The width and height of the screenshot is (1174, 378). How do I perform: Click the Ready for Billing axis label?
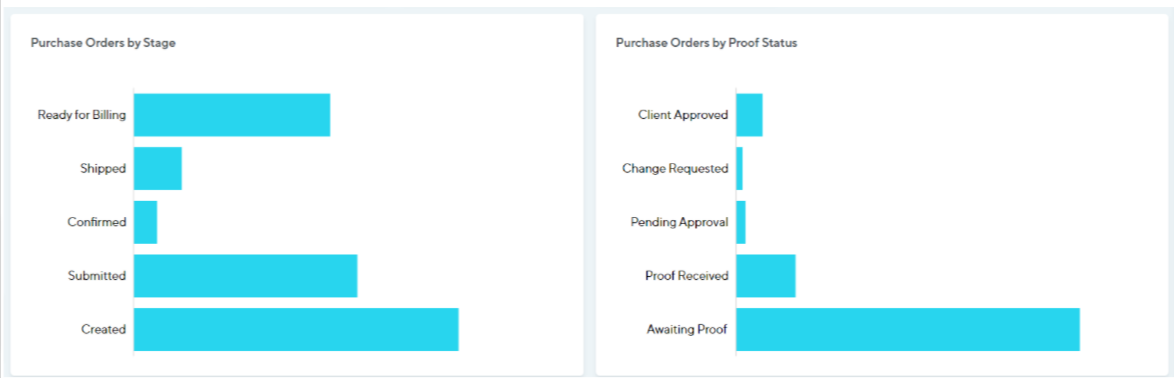[82, 115]
